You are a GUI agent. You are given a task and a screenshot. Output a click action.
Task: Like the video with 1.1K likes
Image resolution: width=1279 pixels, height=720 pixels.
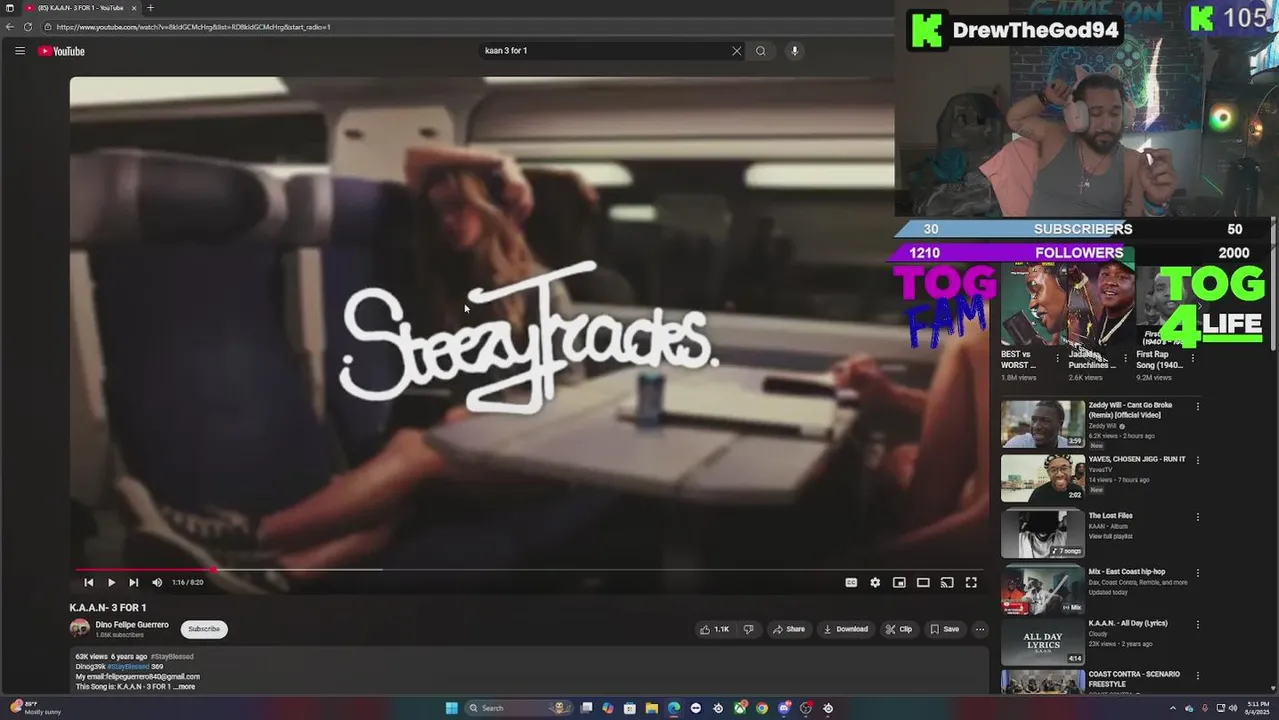coord(715,629)
